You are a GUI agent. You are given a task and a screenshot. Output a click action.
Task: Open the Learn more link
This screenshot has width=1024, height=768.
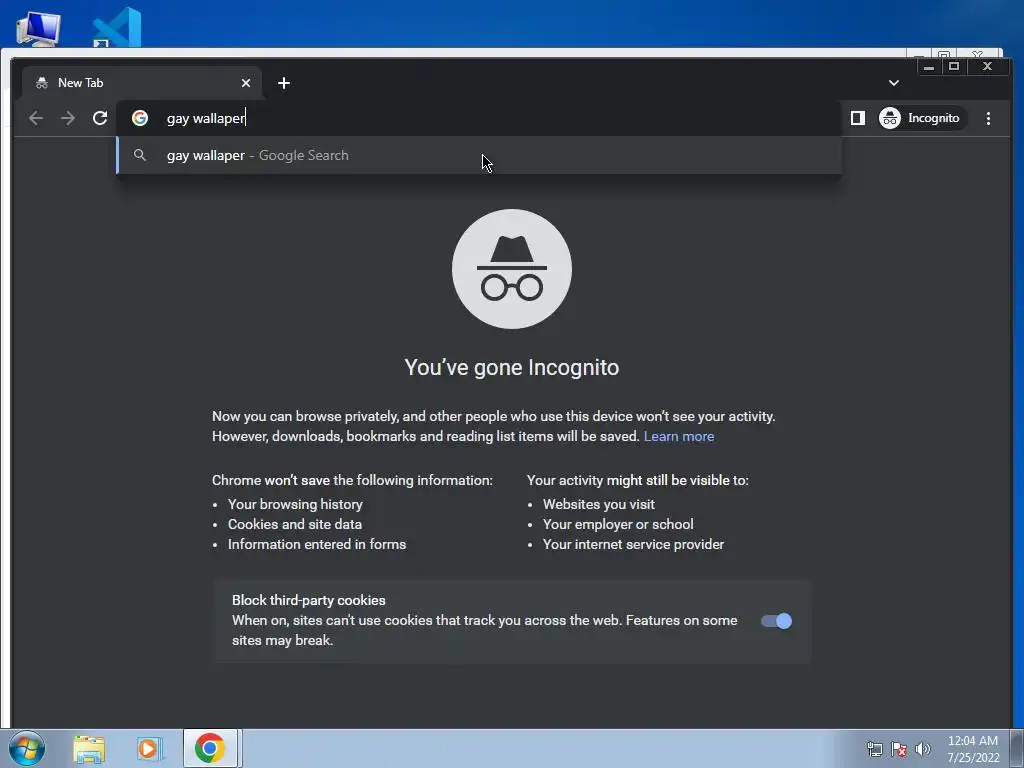[679, 436]
